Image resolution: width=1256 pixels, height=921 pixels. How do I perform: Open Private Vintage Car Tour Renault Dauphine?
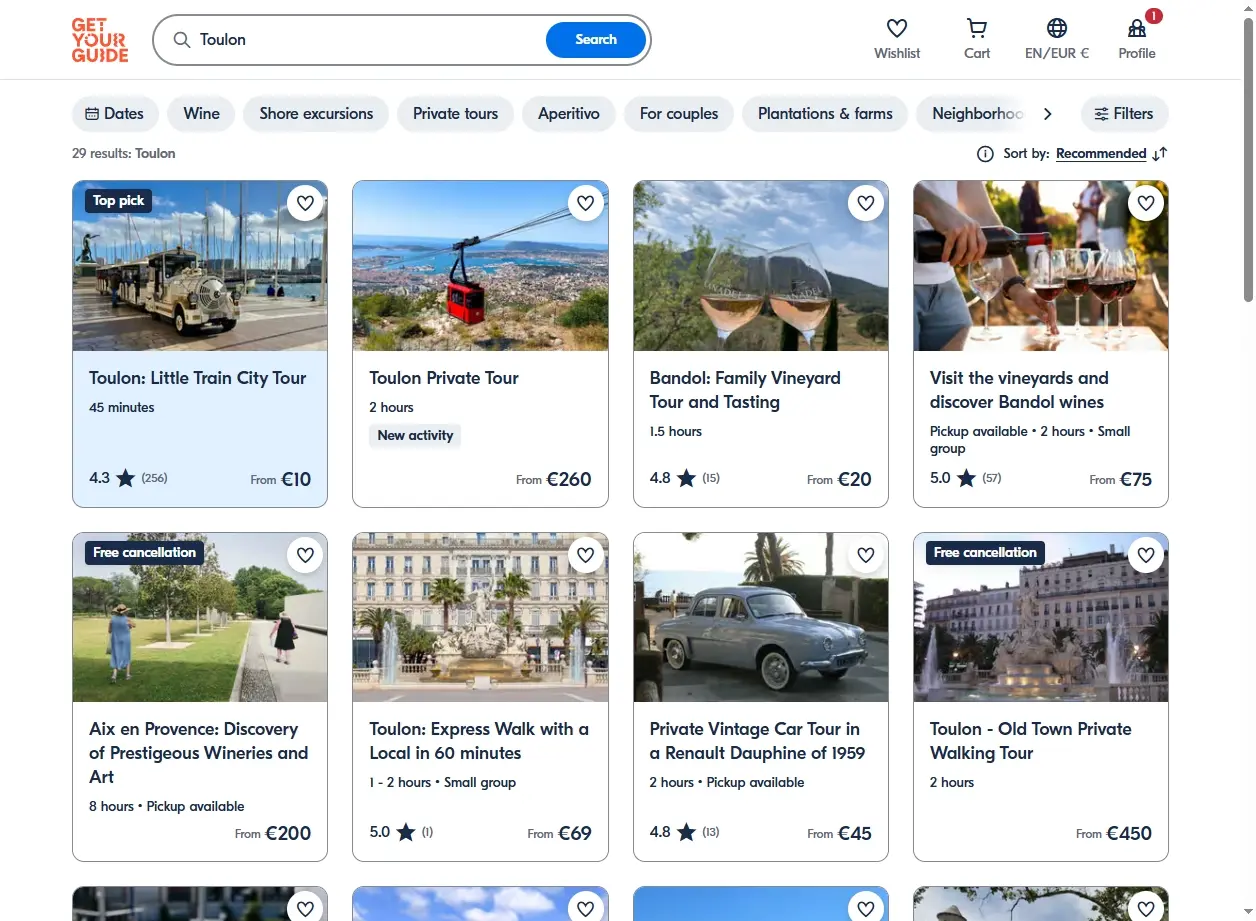point(757,741)
